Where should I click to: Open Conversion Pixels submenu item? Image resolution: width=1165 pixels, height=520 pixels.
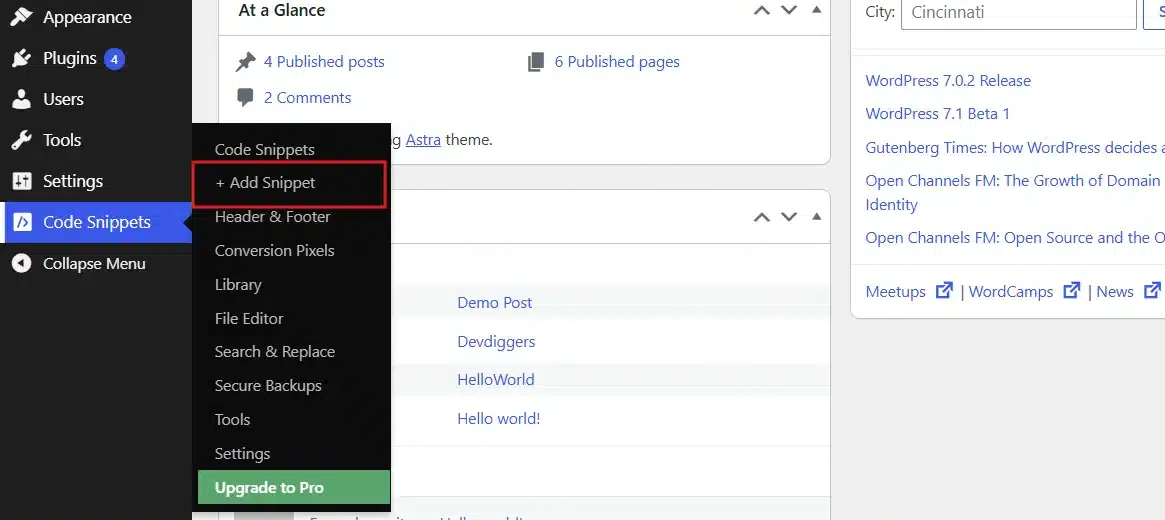click(x=275, y=250)
